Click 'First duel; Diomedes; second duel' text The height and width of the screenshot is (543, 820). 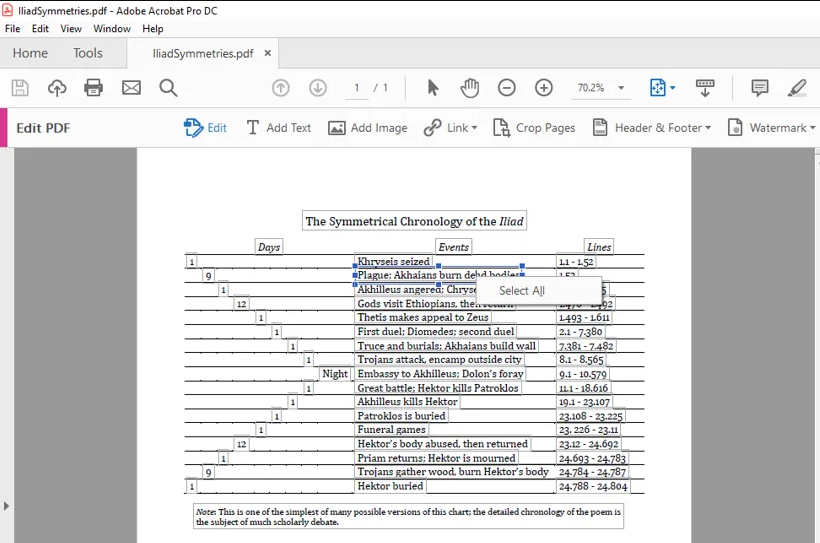(x=436, y=331)
